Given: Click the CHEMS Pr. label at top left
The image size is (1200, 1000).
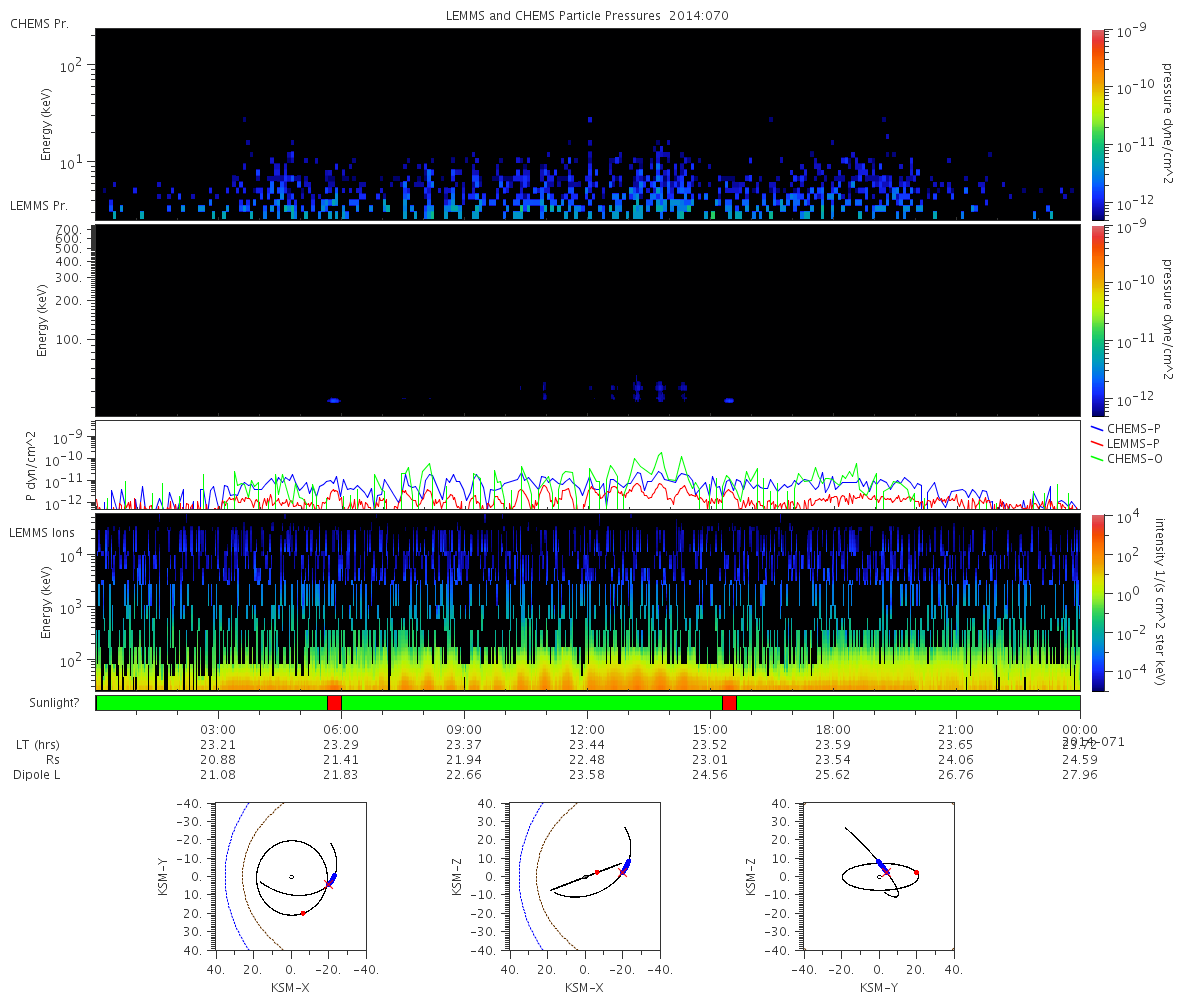Looking at the screenshot, I should 39,23.
